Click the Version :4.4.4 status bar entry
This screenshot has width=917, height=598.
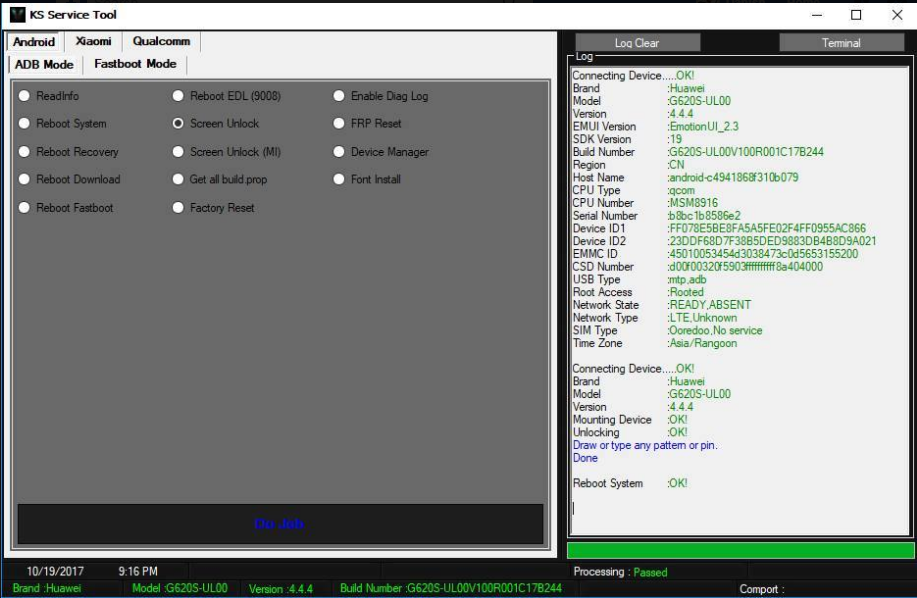pyautogui.click(x=281, y=589)
